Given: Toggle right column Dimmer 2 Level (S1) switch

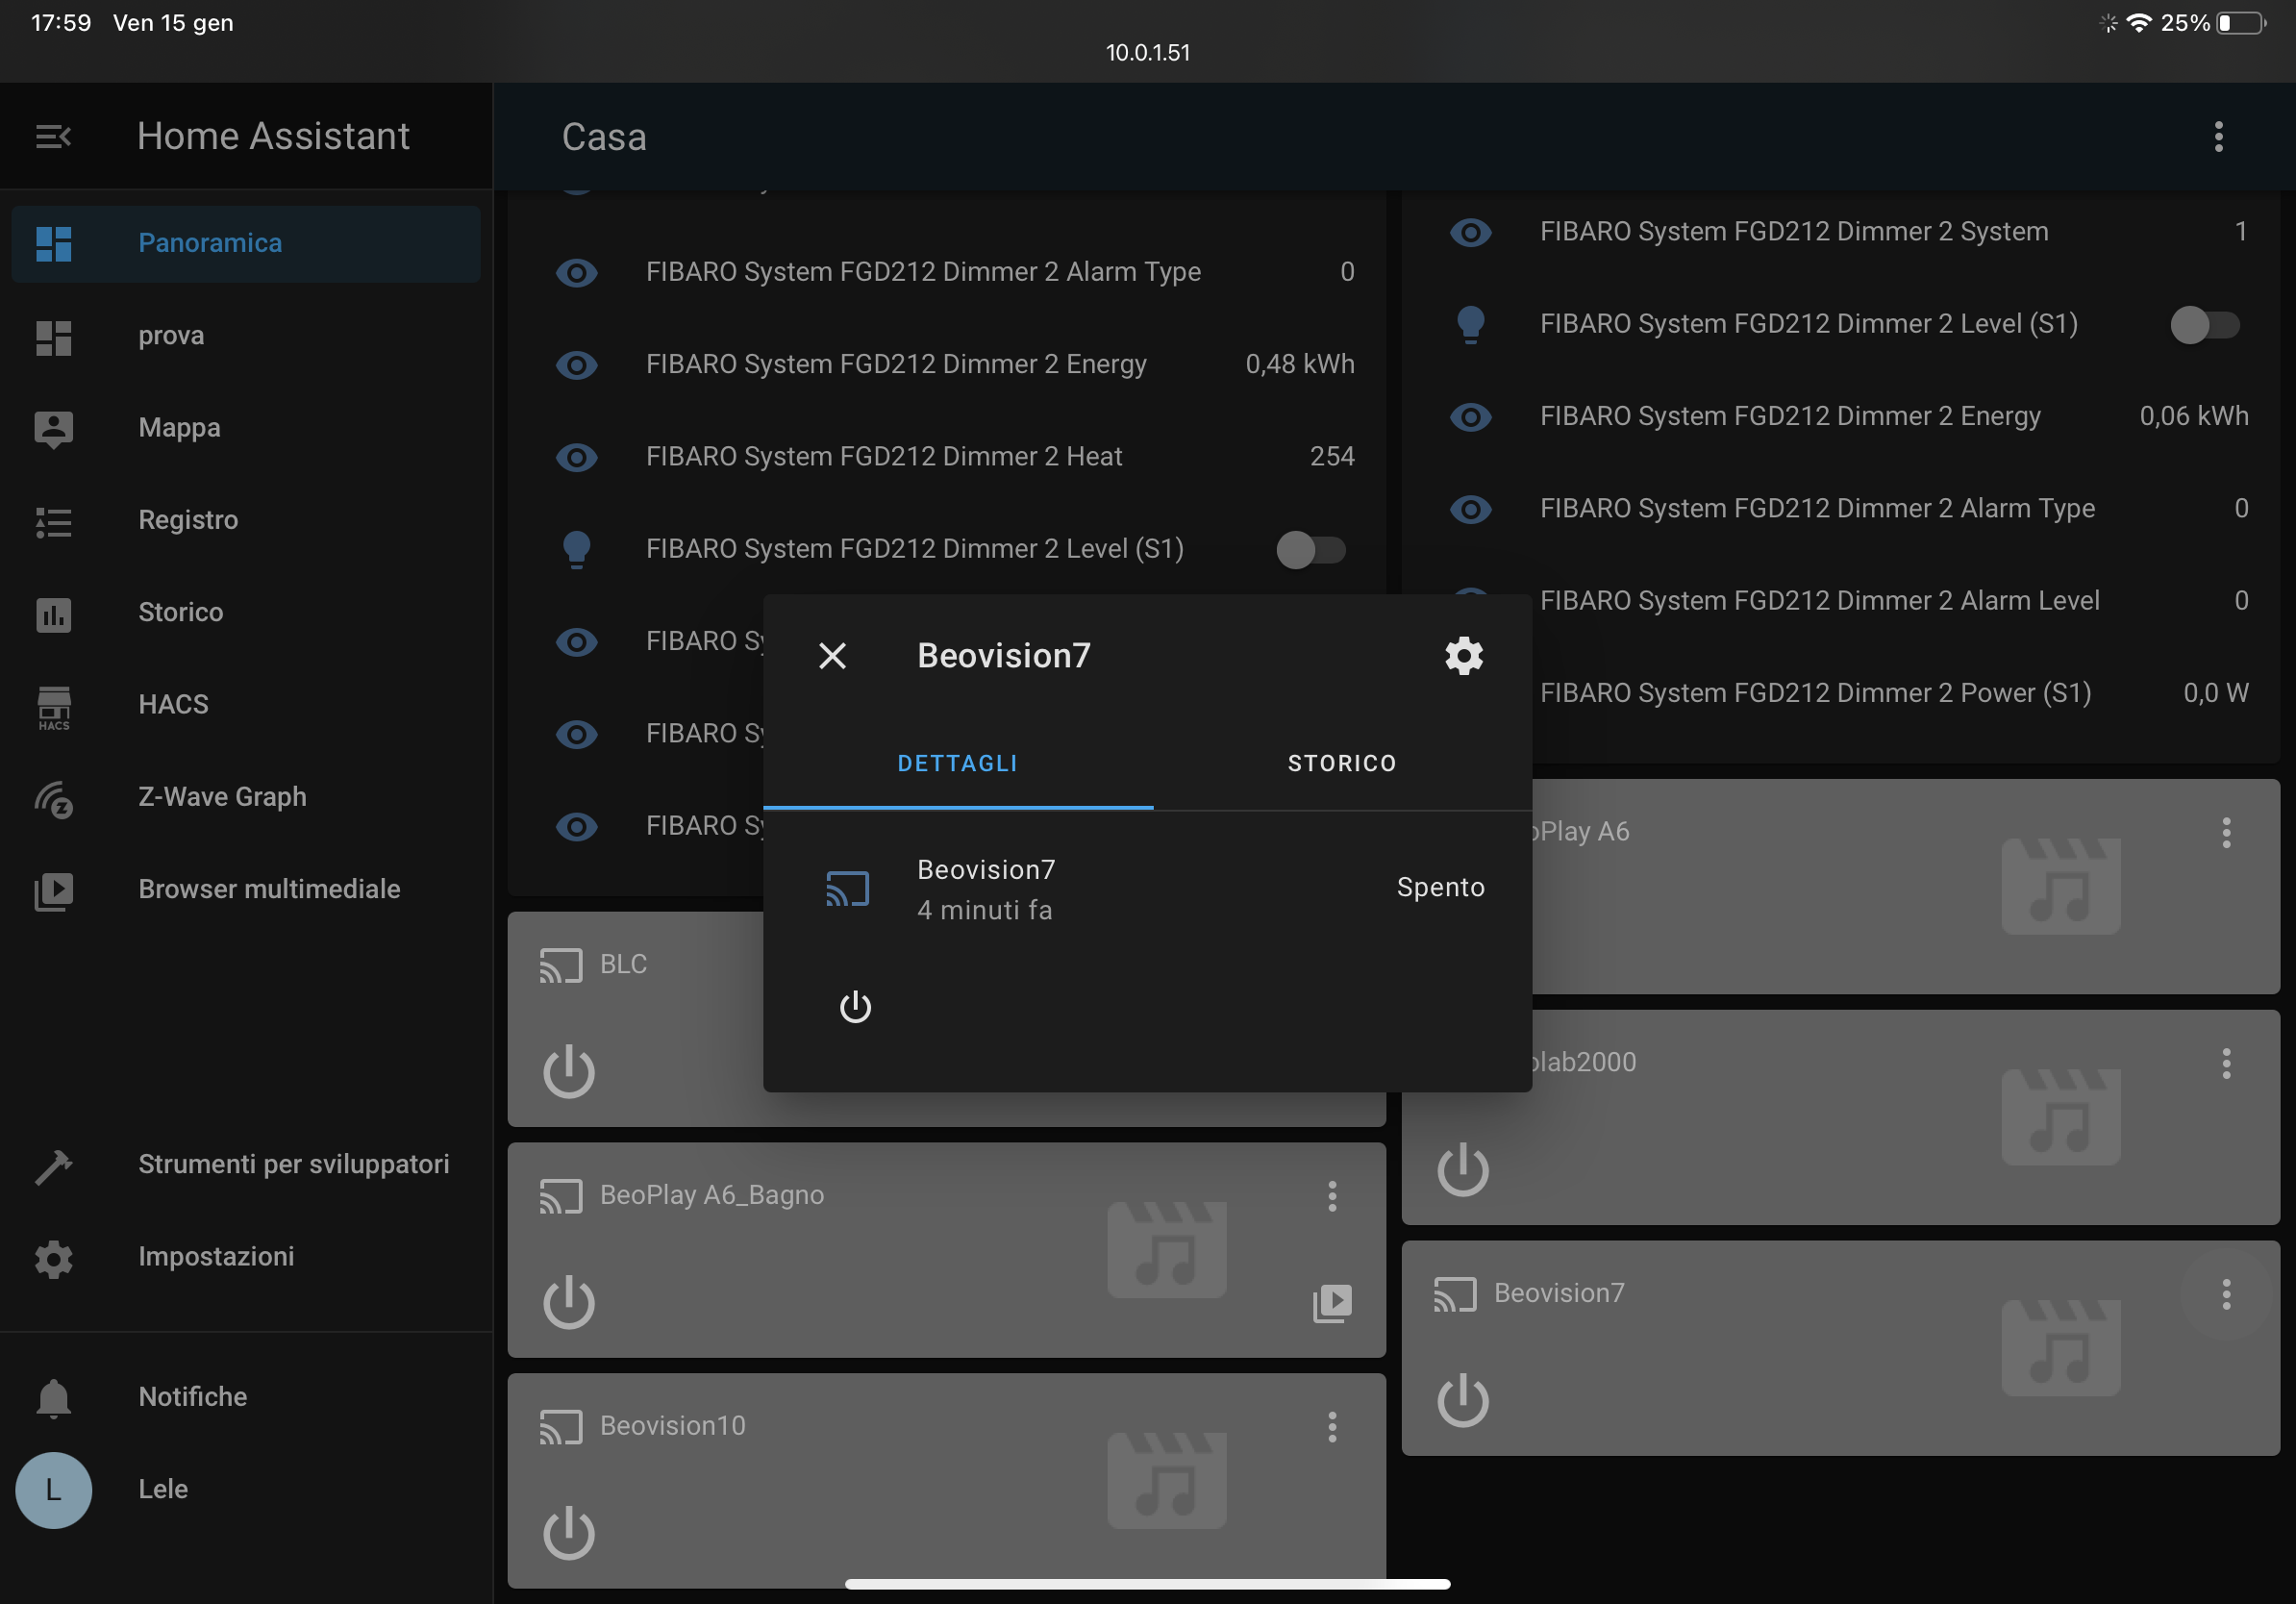Looking at the screenshot, I should coord(2204,325).
